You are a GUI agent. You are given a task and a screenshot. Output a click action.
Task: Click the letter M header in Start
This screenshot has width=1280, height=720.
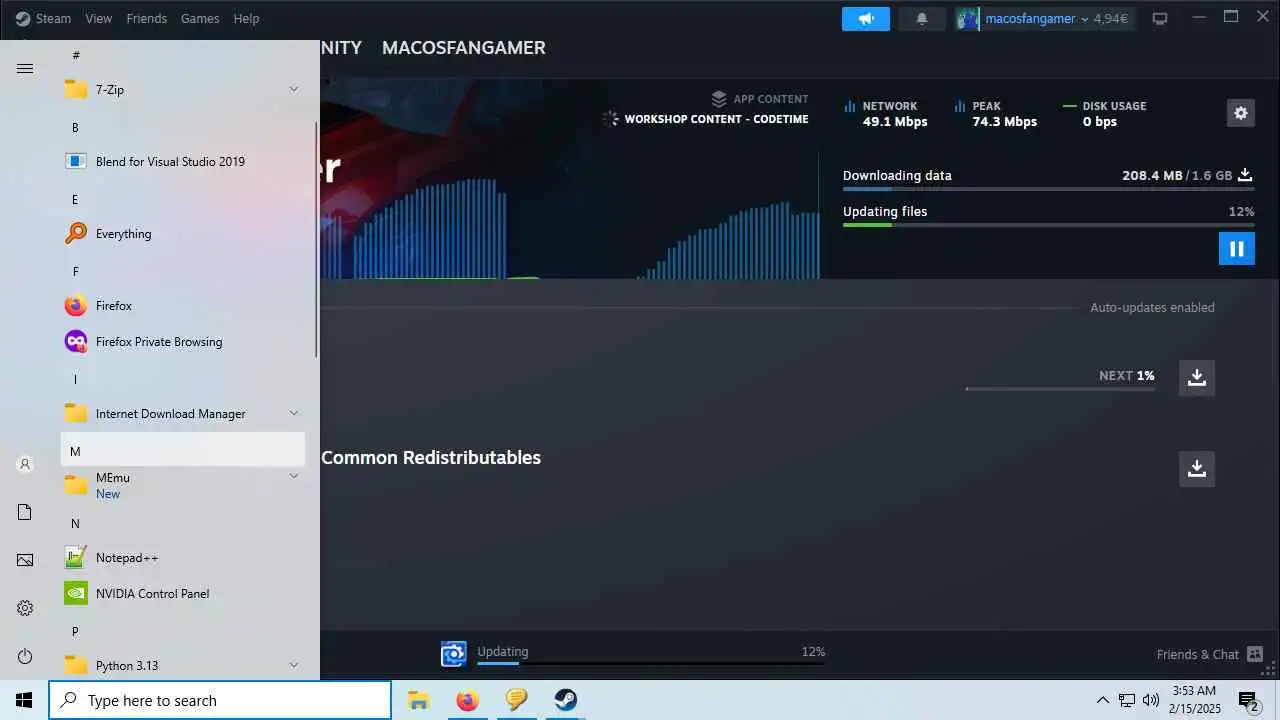tap(183, 450)
